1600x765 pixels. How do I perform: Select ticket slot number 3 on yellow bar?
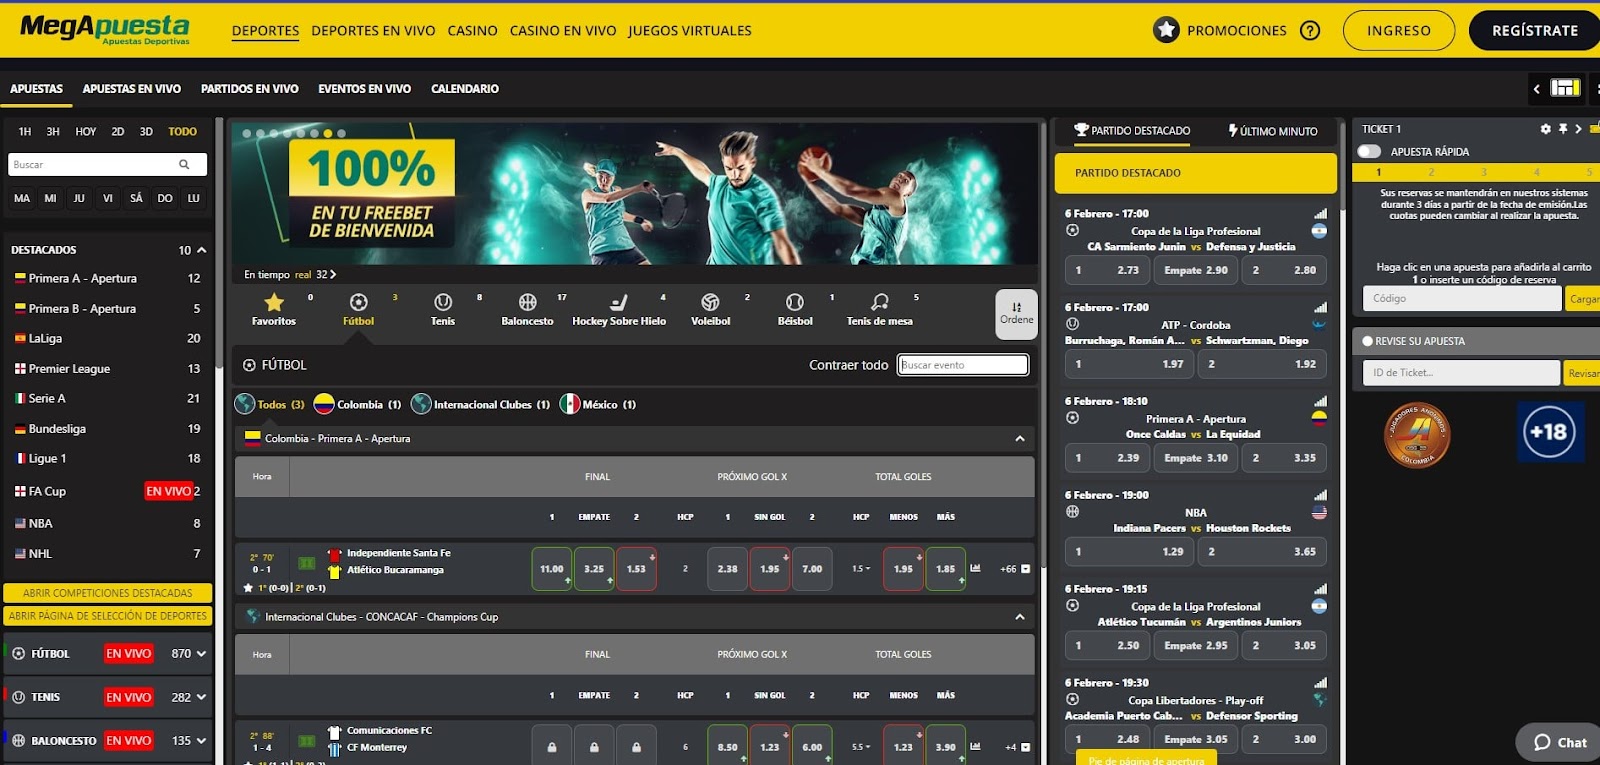point(1484,172)
